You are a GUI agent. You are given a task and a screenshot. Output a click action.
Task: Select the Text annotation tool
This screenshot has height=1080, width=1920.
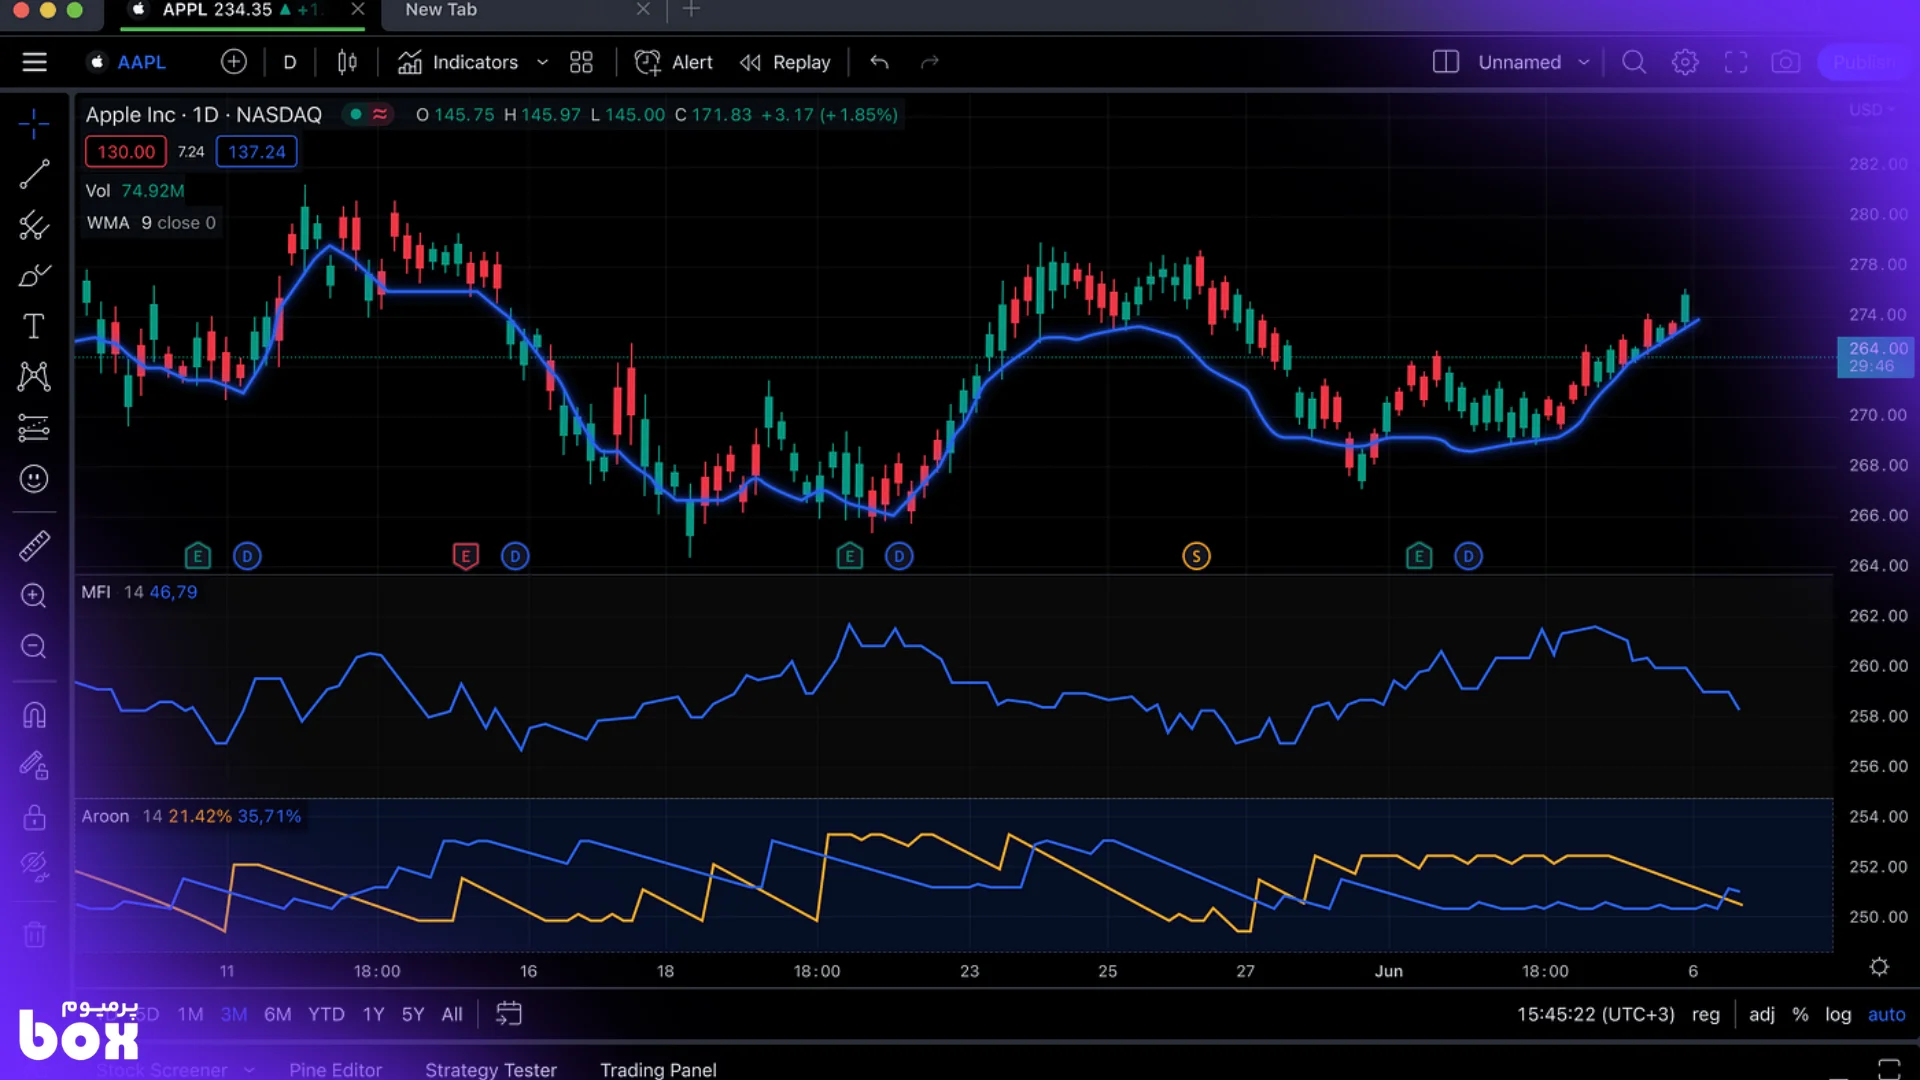(x=34, y=326)
